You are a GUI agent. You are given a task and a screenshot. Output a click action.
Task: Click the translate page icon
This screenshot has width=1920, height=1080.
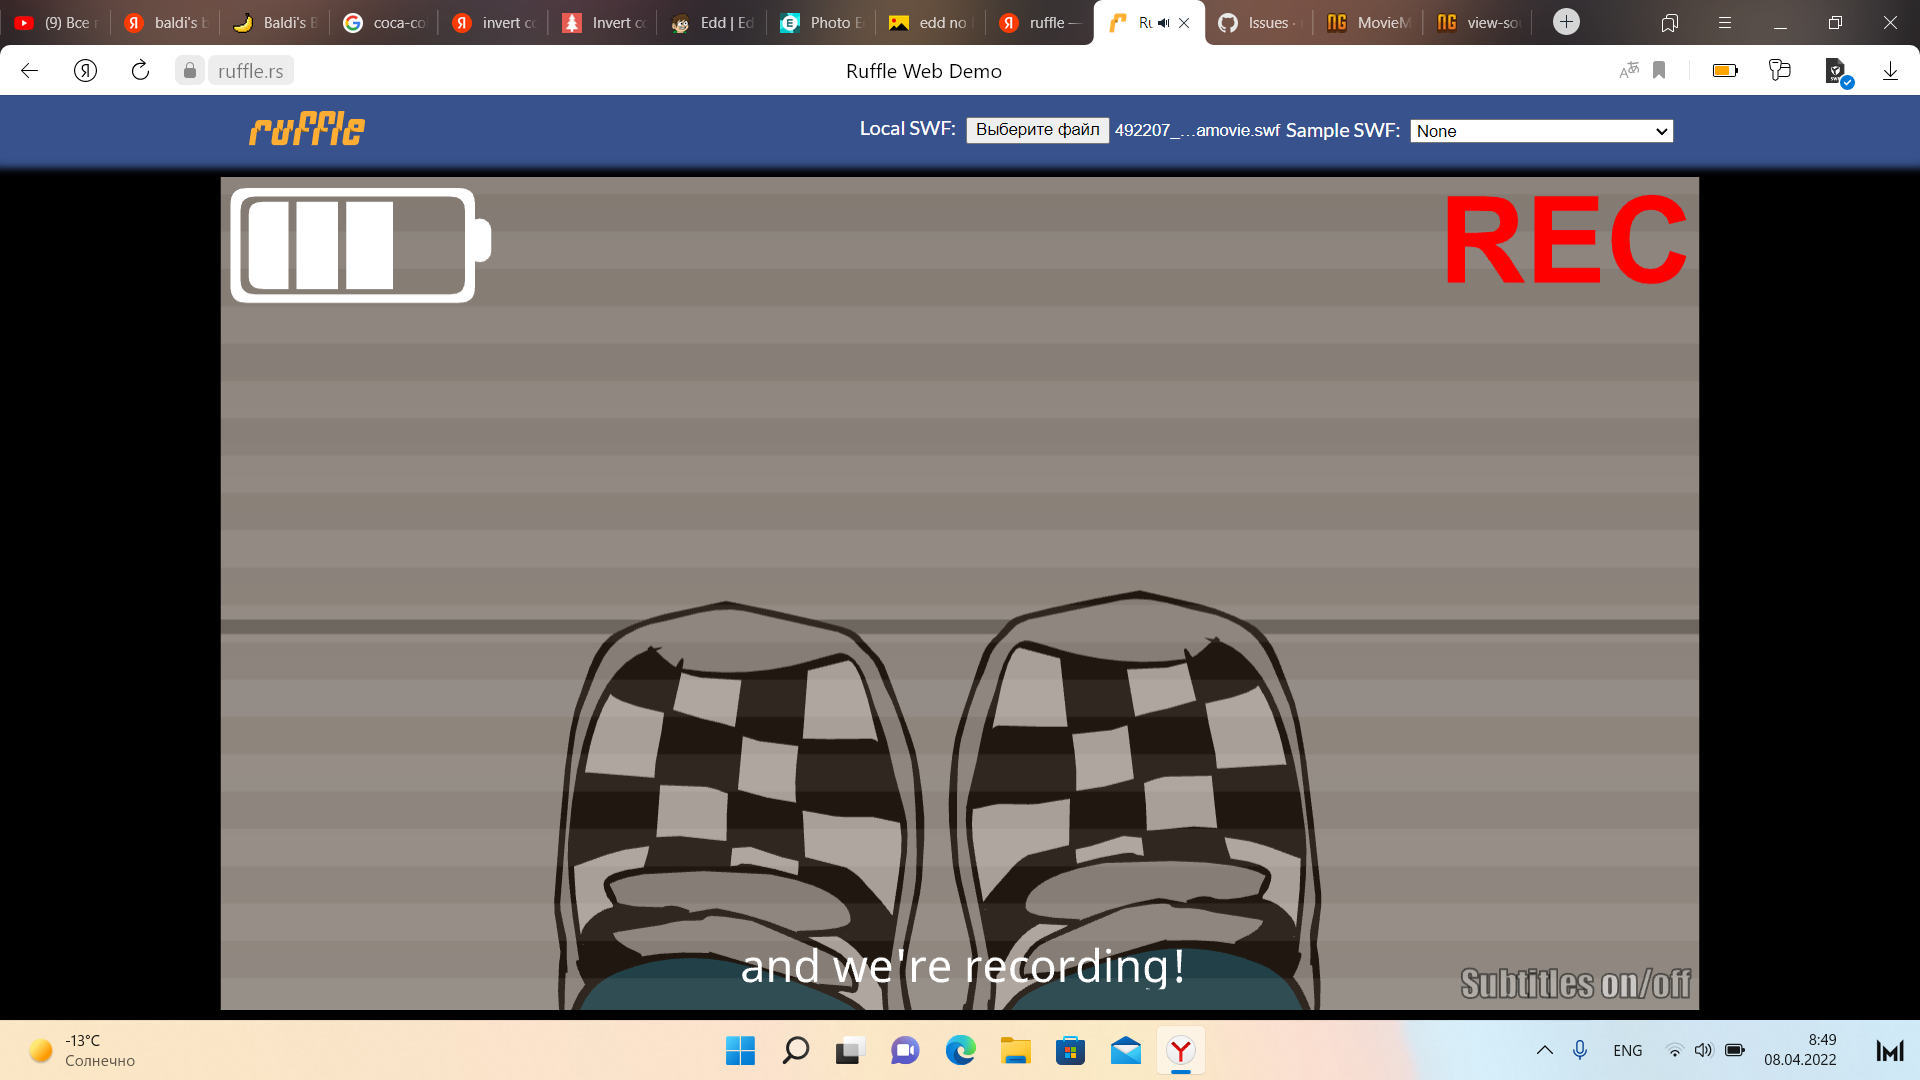pos(1628,70)
